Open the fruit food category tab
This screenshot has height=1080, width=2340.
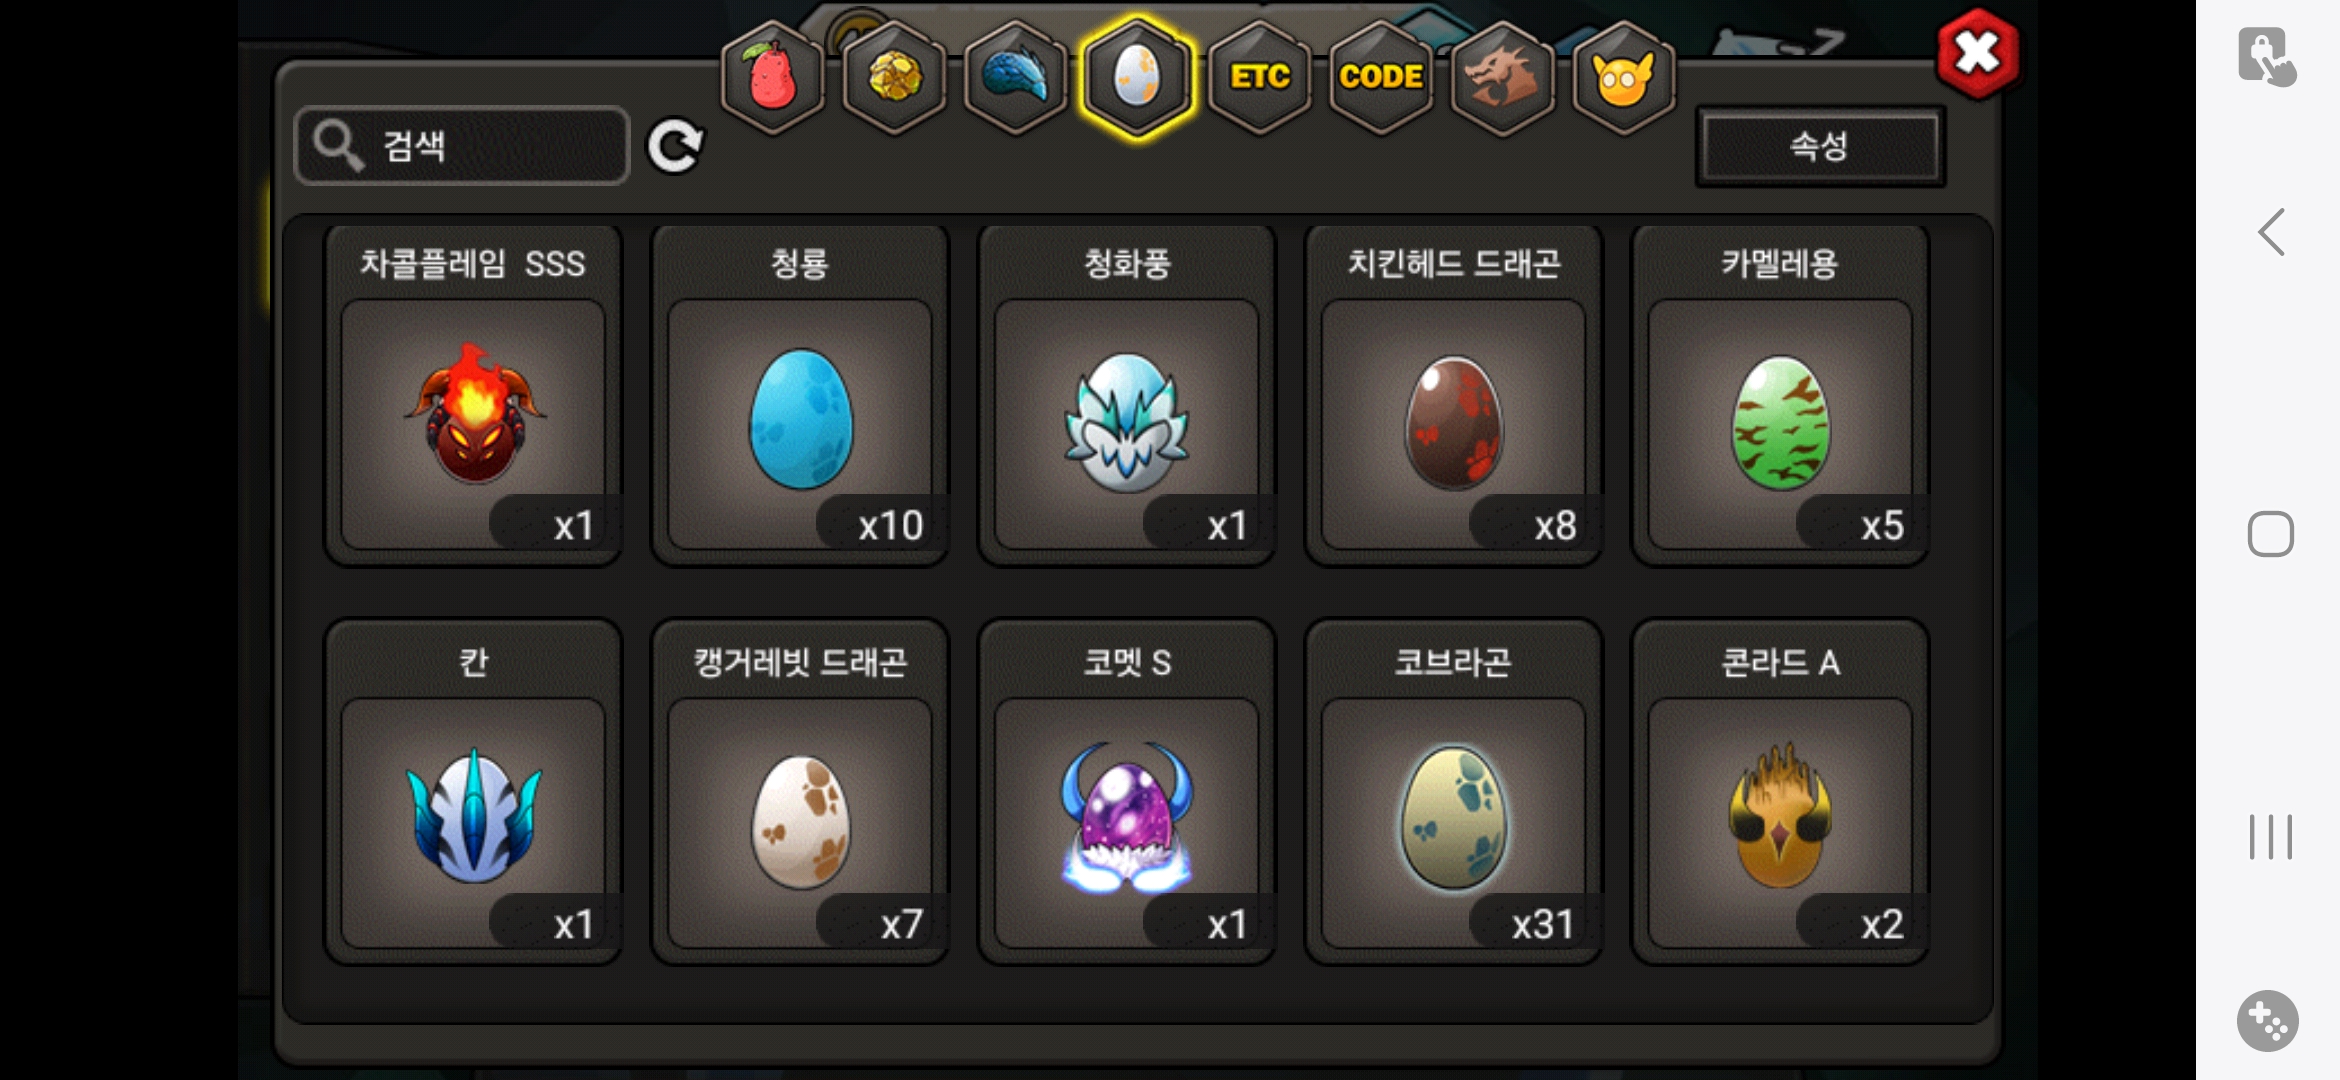point(772,77)
